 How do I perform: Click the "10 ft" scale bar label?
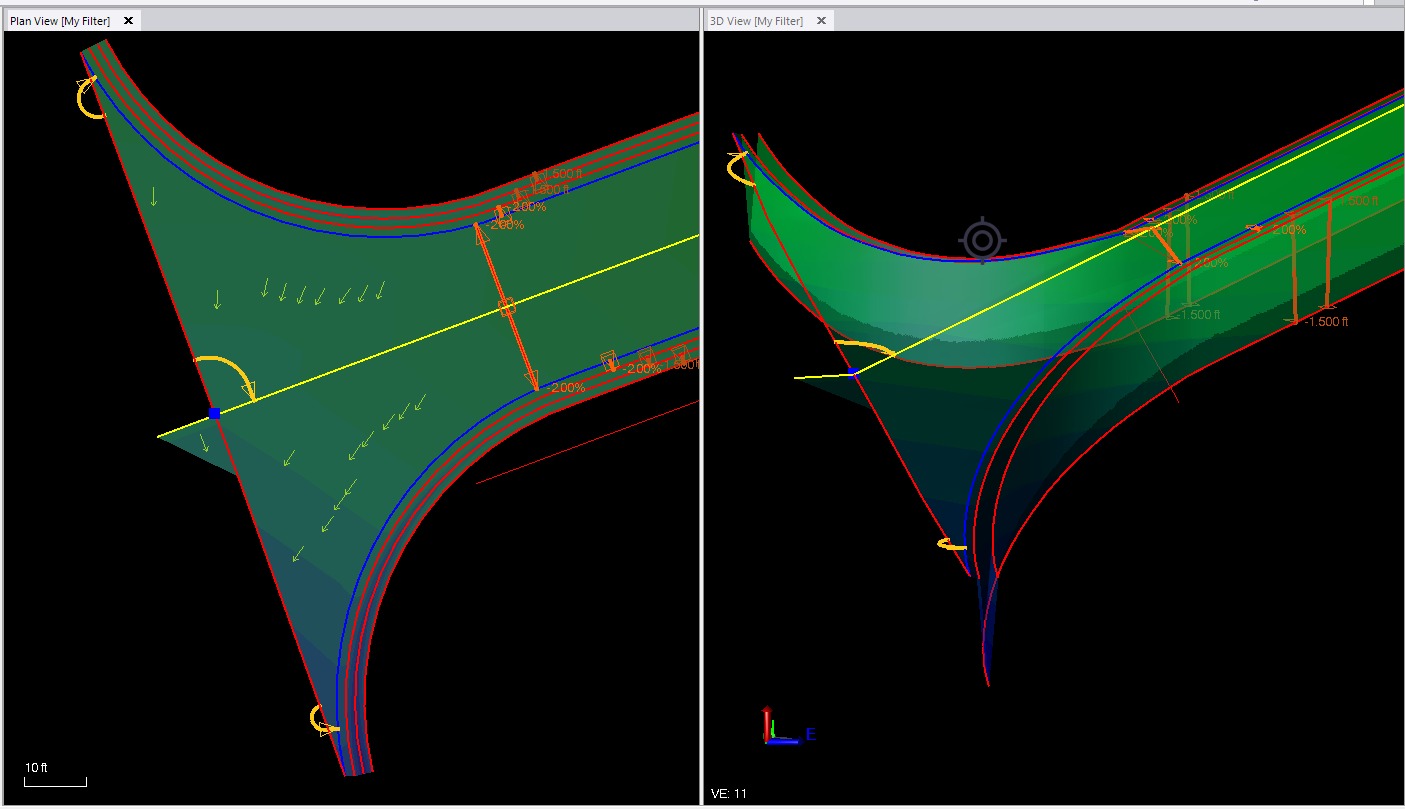(37, 768)
